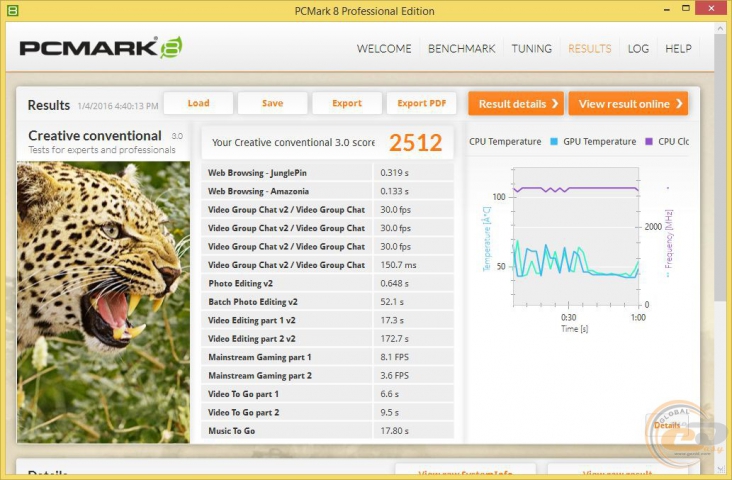Click View result online button
This screenshot has height=480, width=732.
click(x=628, y=104)
